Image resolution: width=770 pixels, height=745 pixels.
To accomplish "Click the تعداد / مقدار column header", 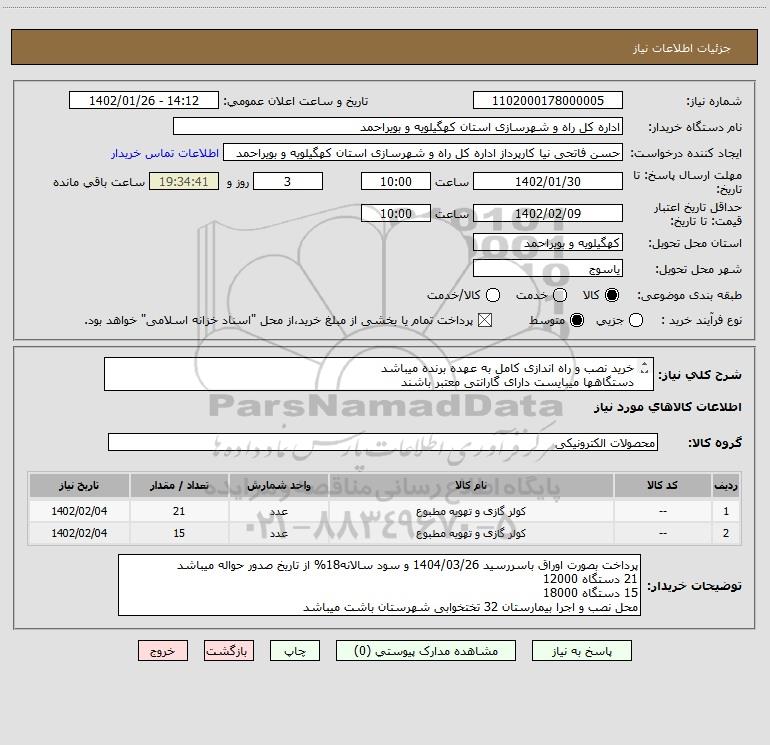I will 179,485.
